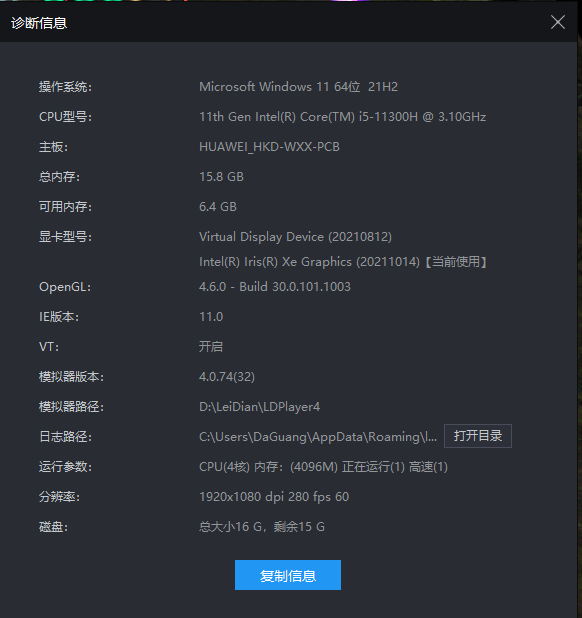Screen dimensions: 582x618
Task: Click the IE版本 value 11.0
Action: click(211, 316)
